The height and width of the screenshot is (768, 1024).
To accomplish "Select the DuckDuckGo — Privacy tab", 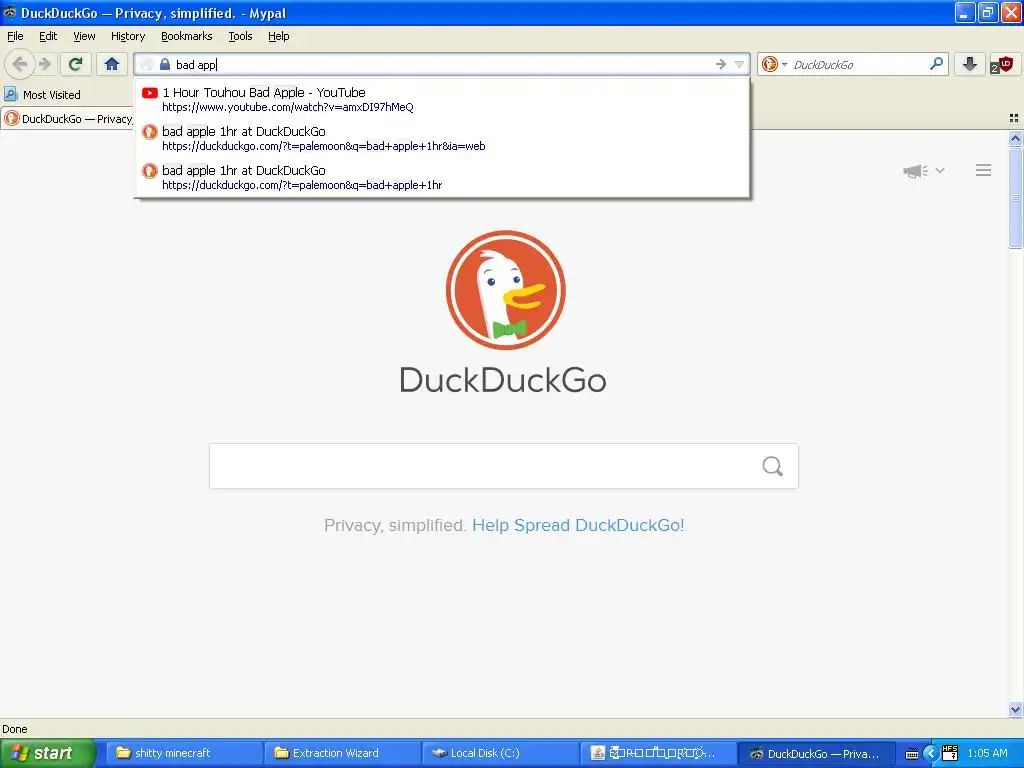I will coord(67,118).
